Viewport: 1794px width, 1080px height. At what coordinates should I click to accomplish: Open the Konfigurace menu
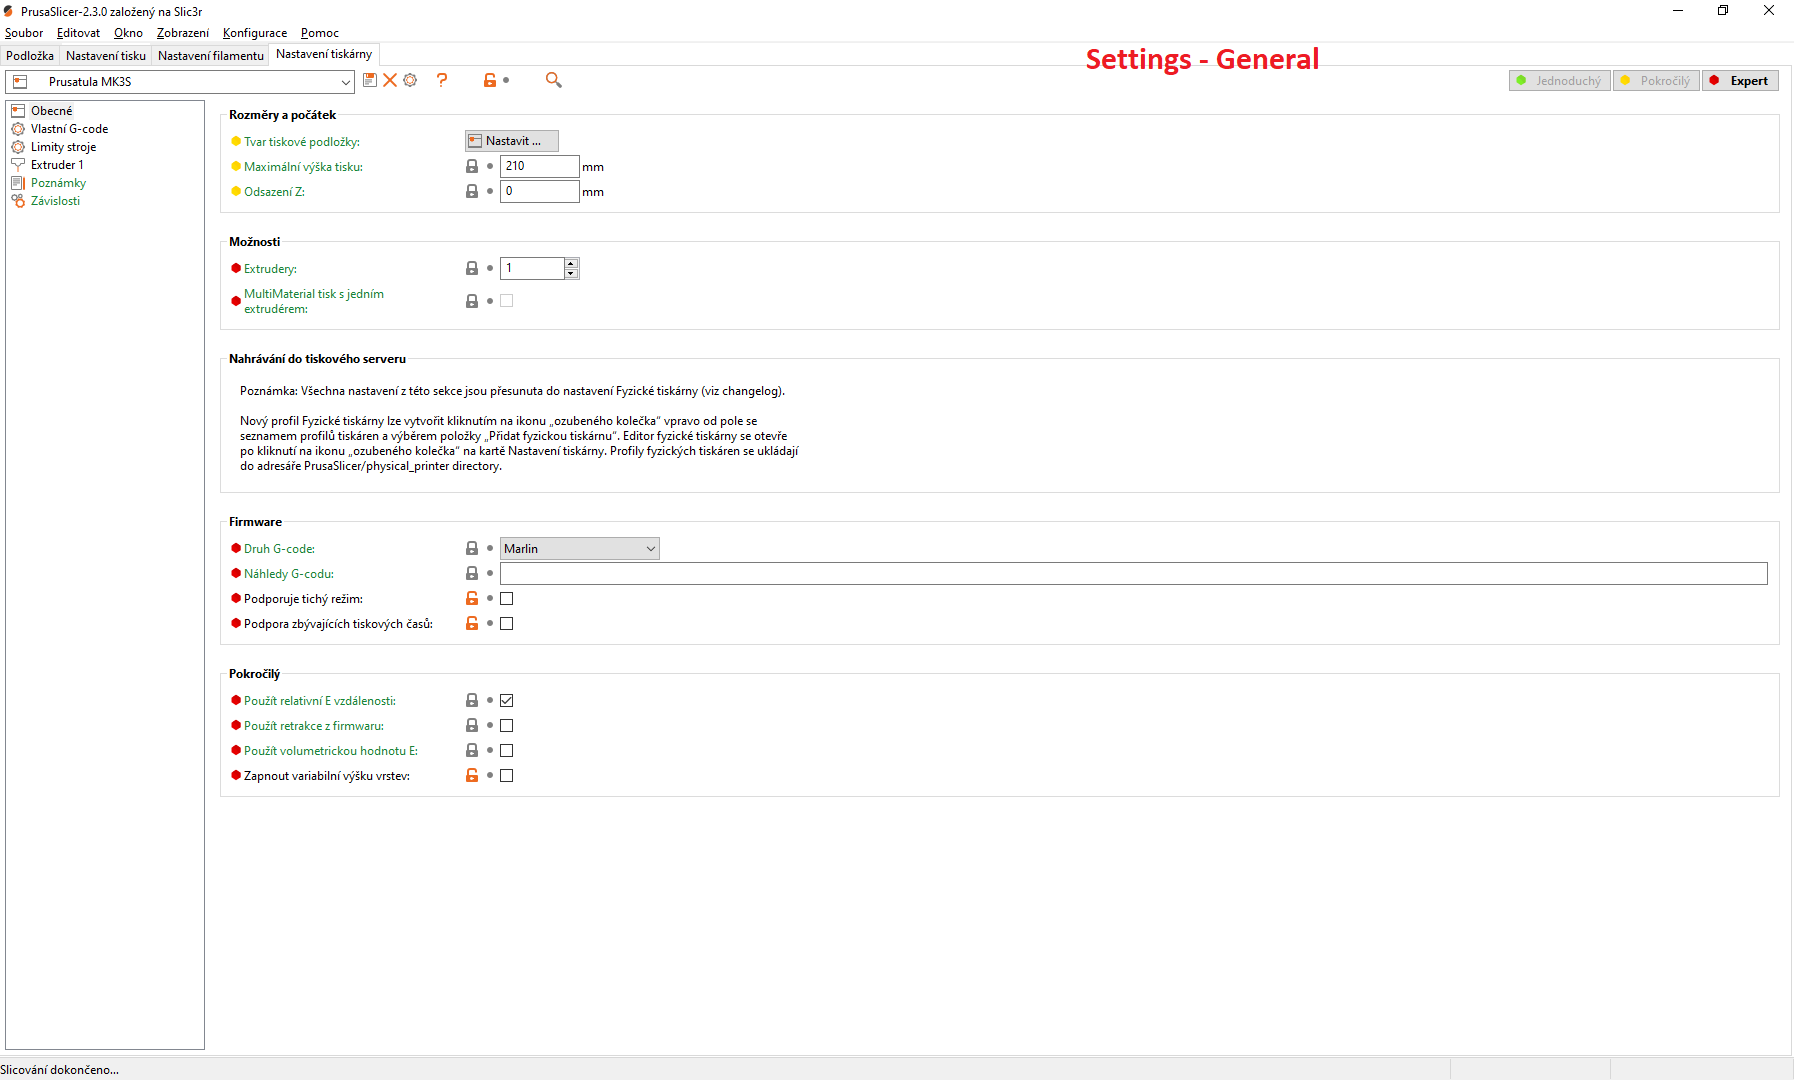(x=254, y=33)
